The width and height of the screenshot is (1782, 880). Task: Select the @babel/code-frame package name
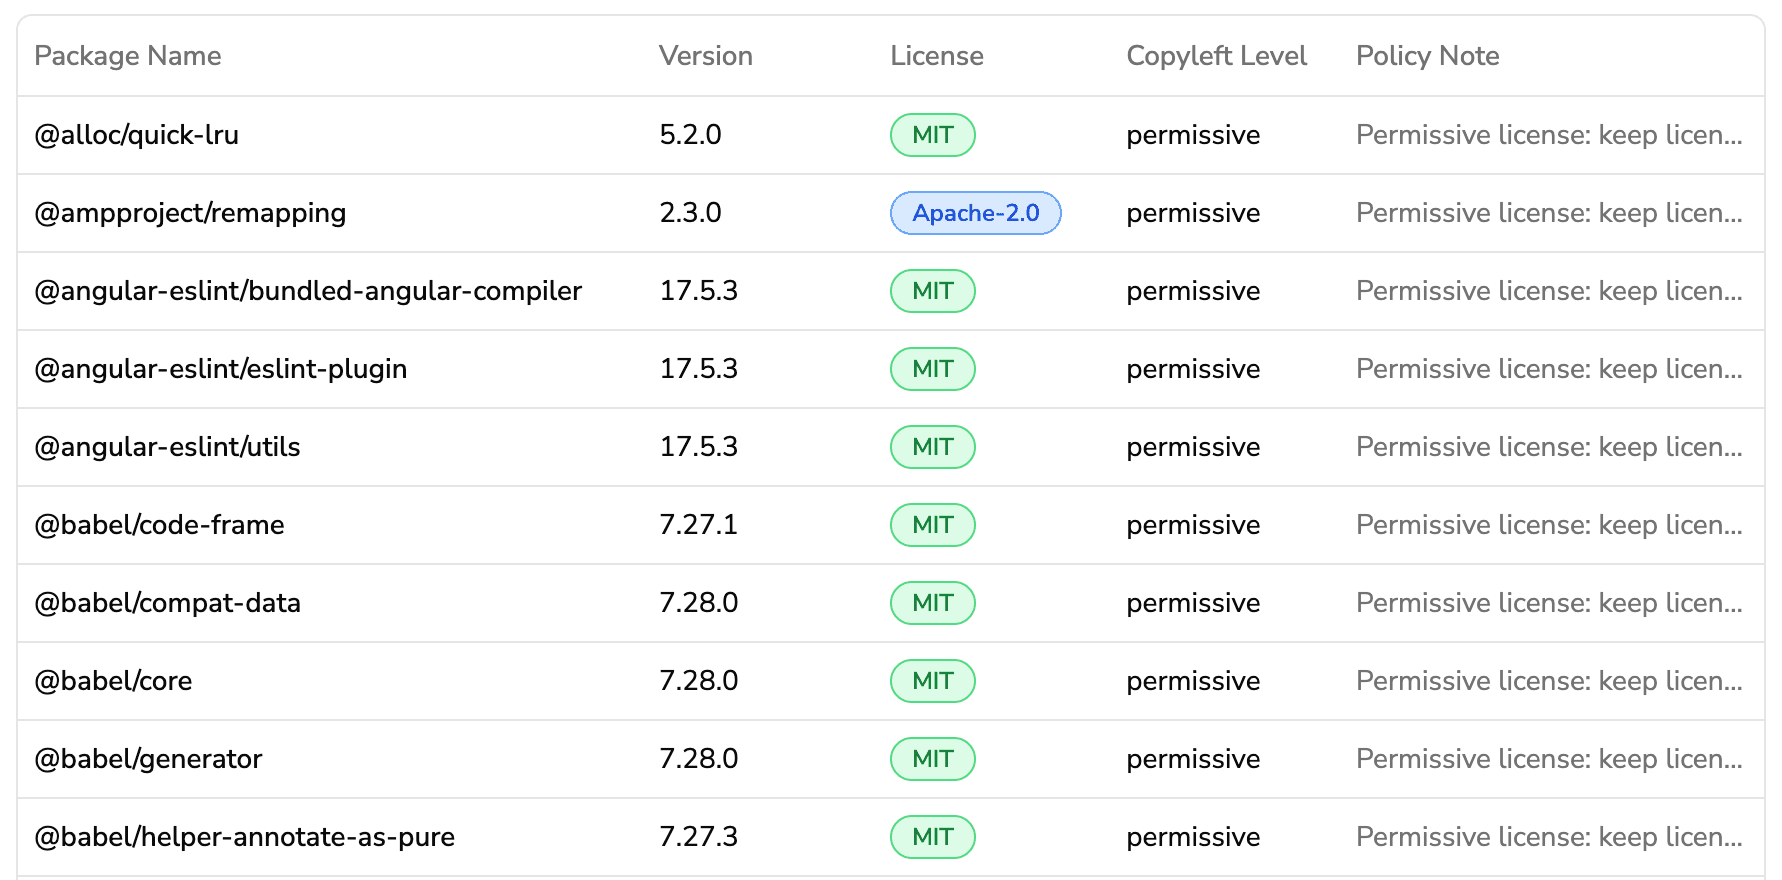159,525
